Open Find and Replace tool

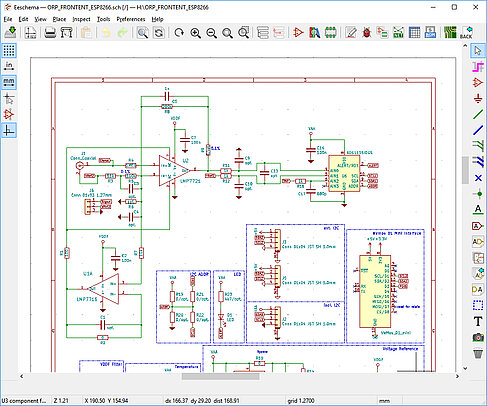pyautogui.click(x=159, y=33)
